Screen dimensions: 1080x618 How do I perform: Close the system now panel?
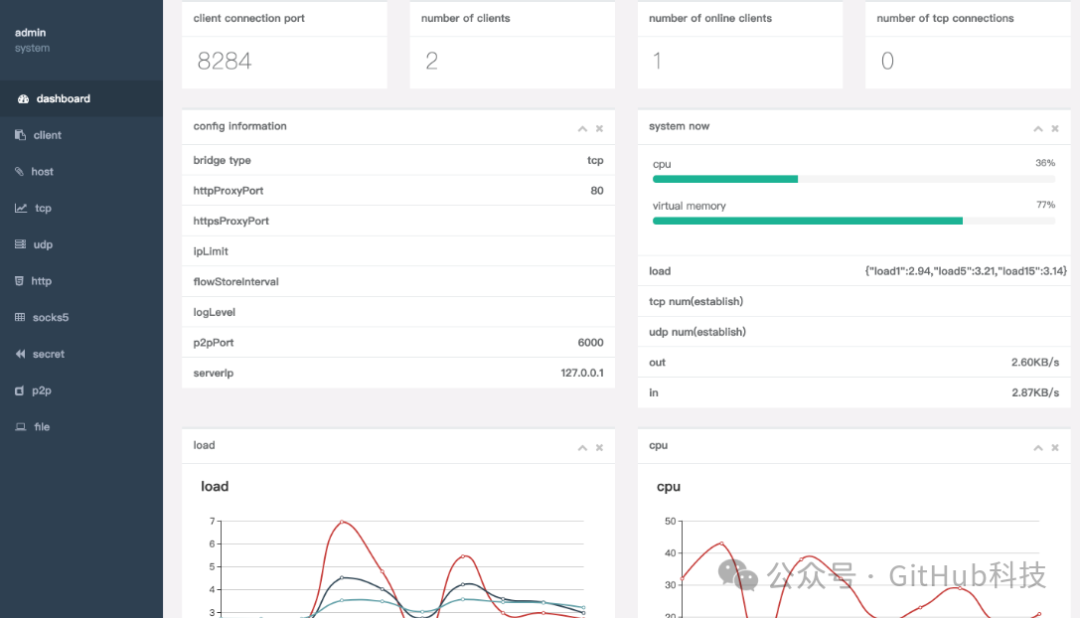pos(1055,129)
